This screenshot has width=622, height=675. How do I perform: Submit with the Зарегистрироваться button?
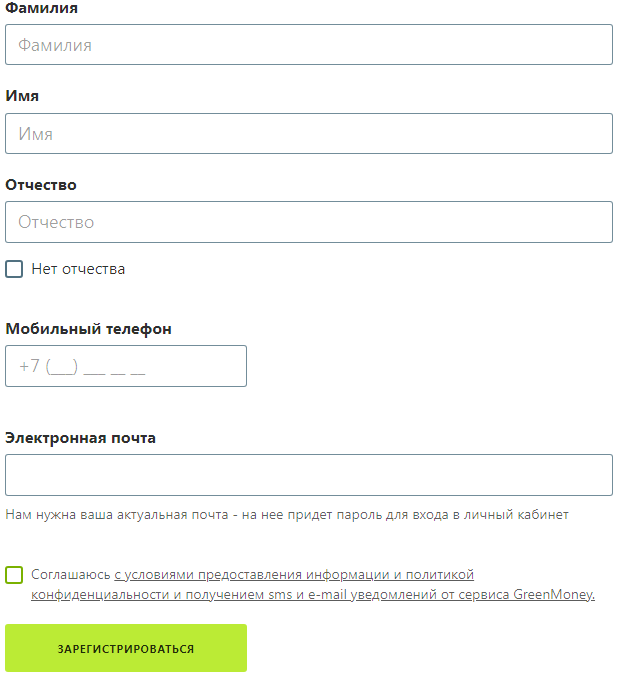[126, 648]
